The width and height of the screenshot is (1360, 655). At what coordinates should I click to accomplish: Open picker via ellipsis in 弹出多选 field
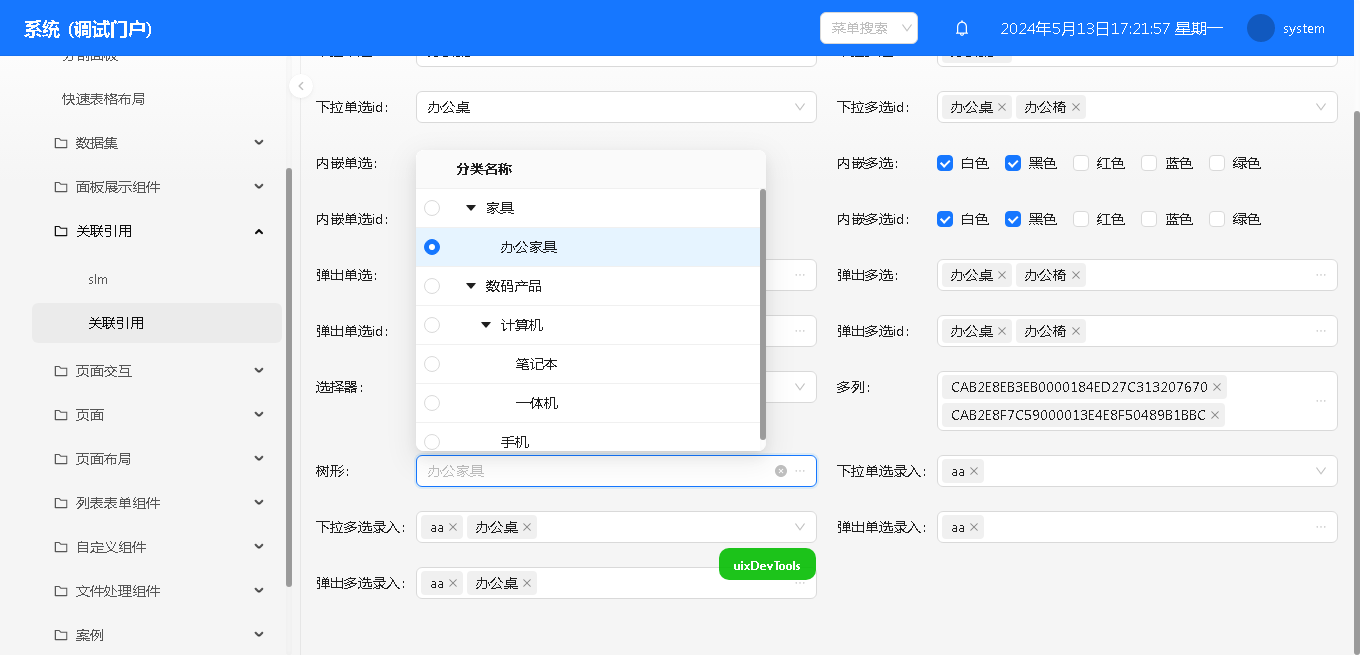[1321, 275]
